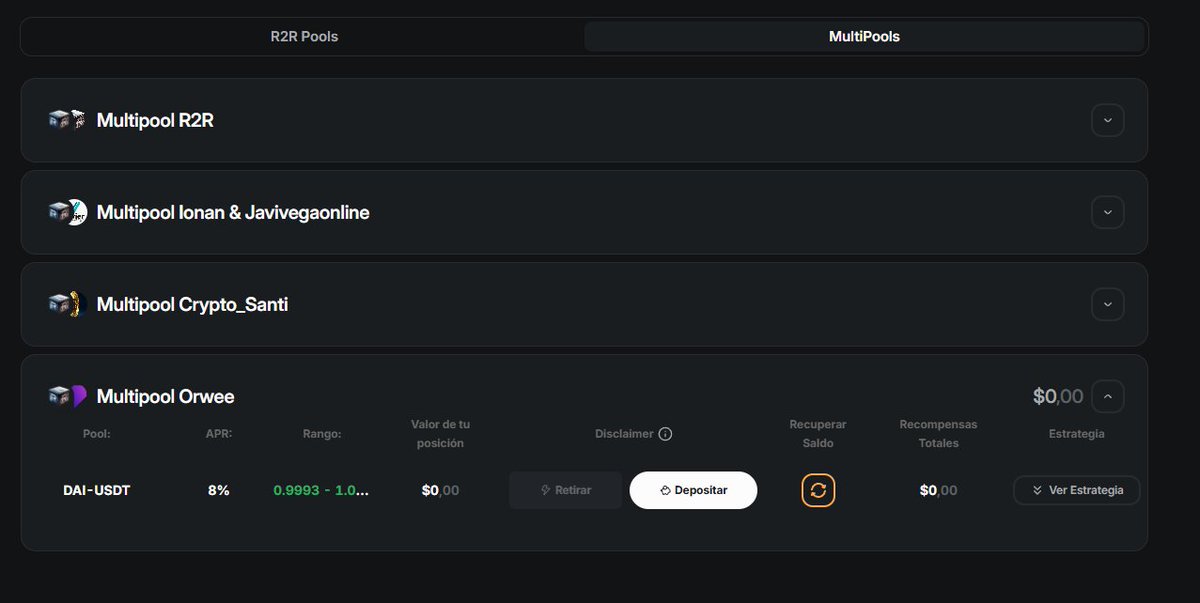Expand the Multipool Crypto_Santi chevron
This screenshot has width=1200, height=603.
click(x=1107, y=304)
